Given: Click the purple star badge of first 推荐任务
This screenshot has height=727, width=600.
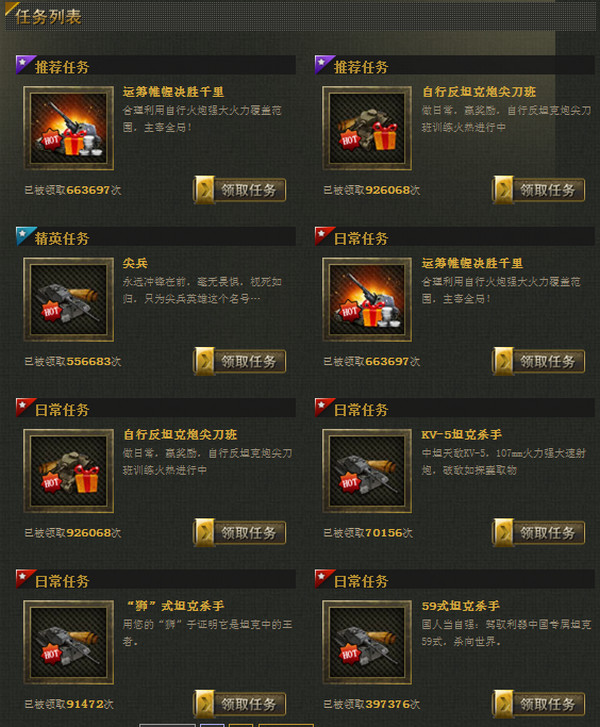Looking at the screenshot, I should [25, 64].
